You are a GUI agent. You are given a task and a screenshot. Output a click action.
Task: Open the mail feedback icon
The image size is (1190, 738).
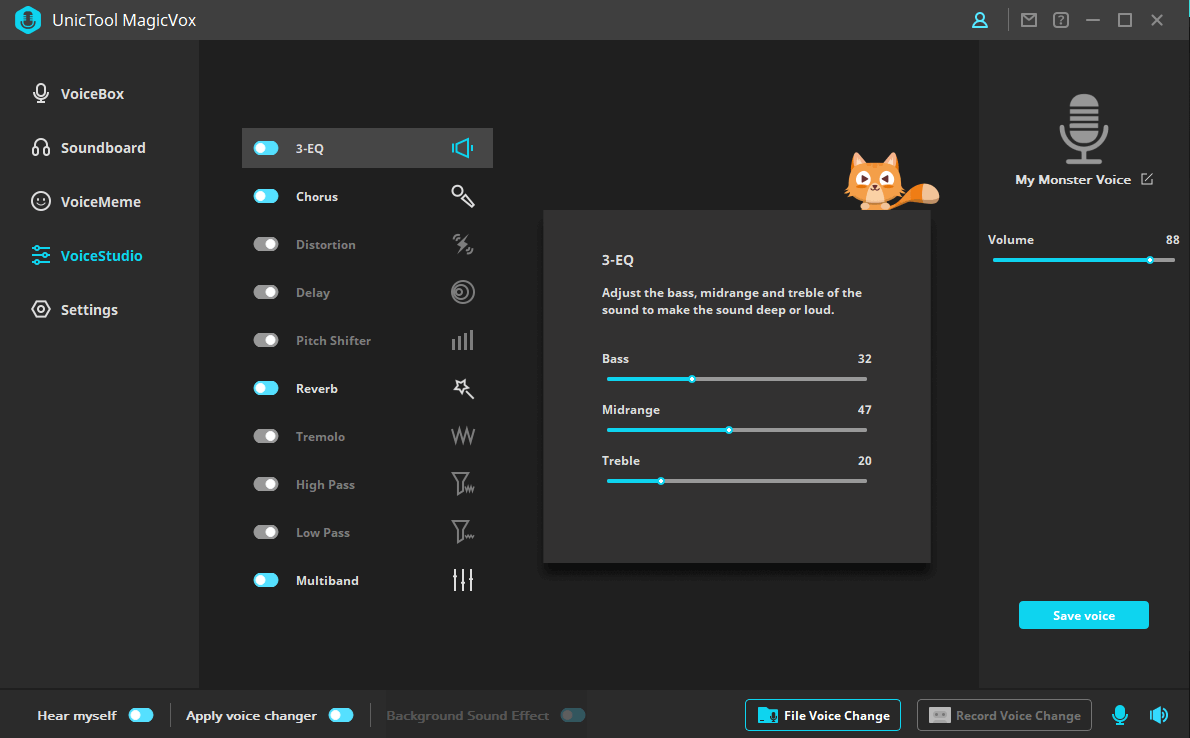[x=1029, y=20]
